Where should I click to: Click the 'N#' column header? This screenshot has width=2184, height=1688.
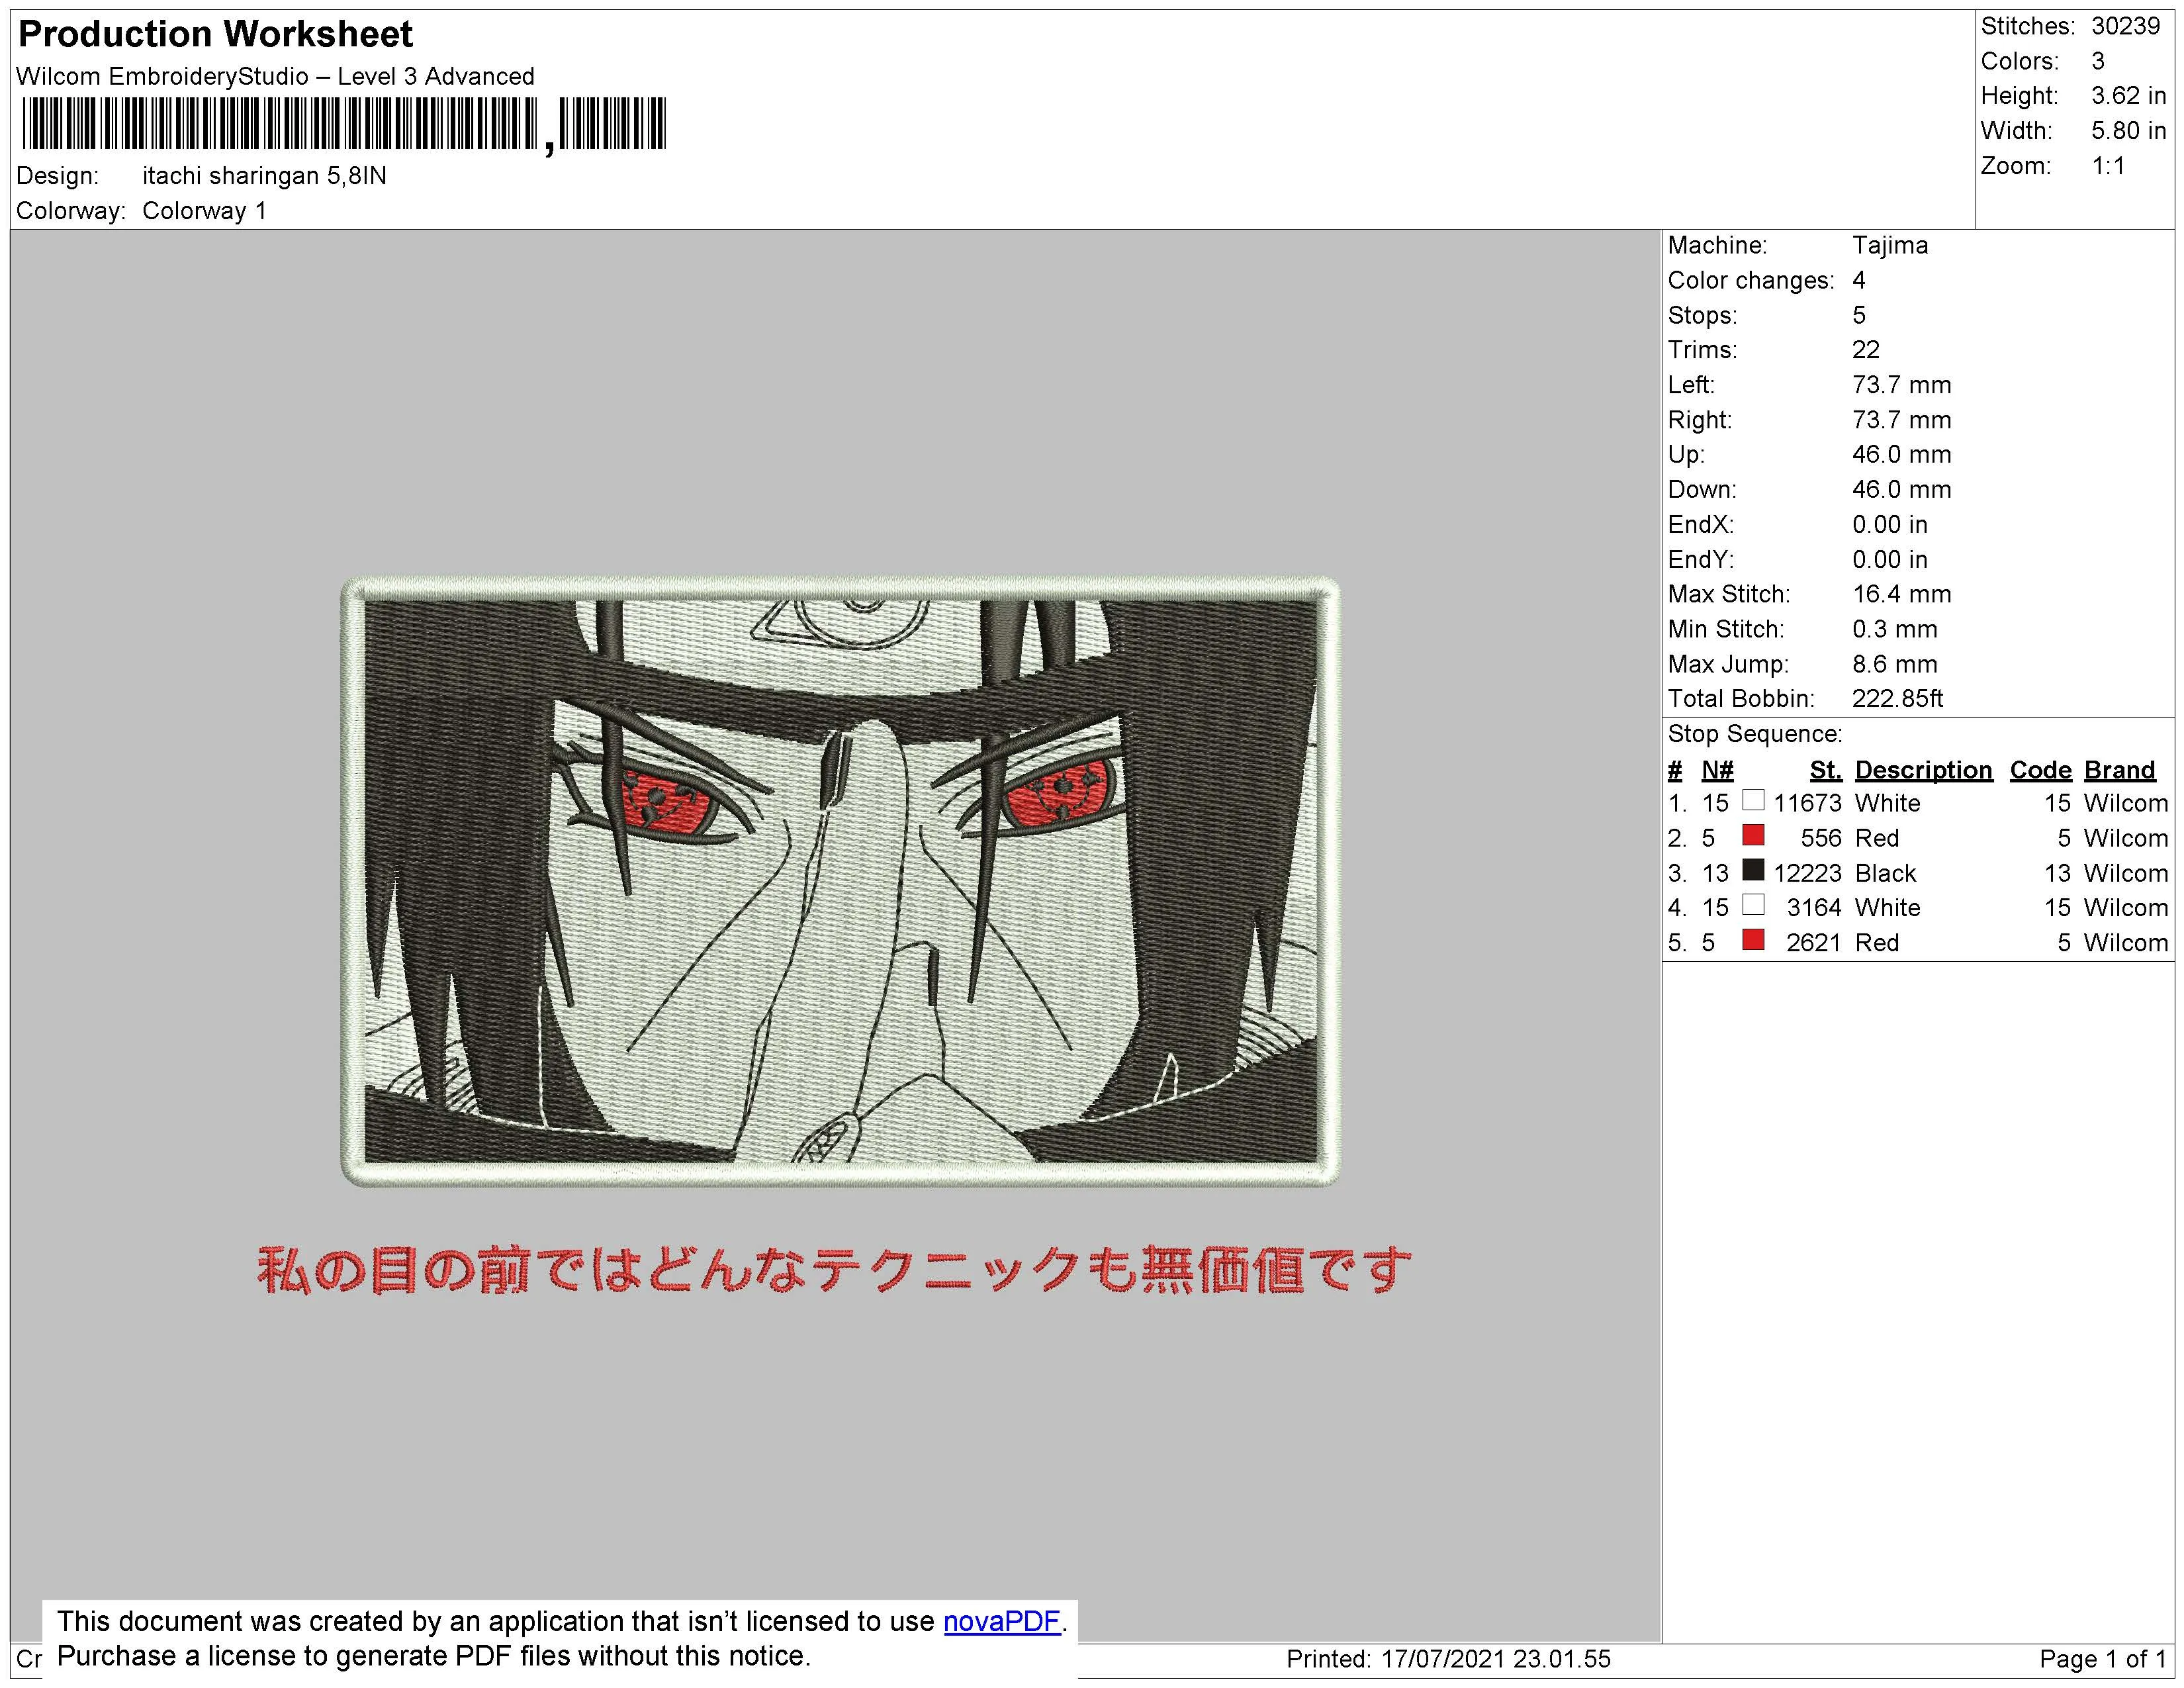pos(1718,770)
